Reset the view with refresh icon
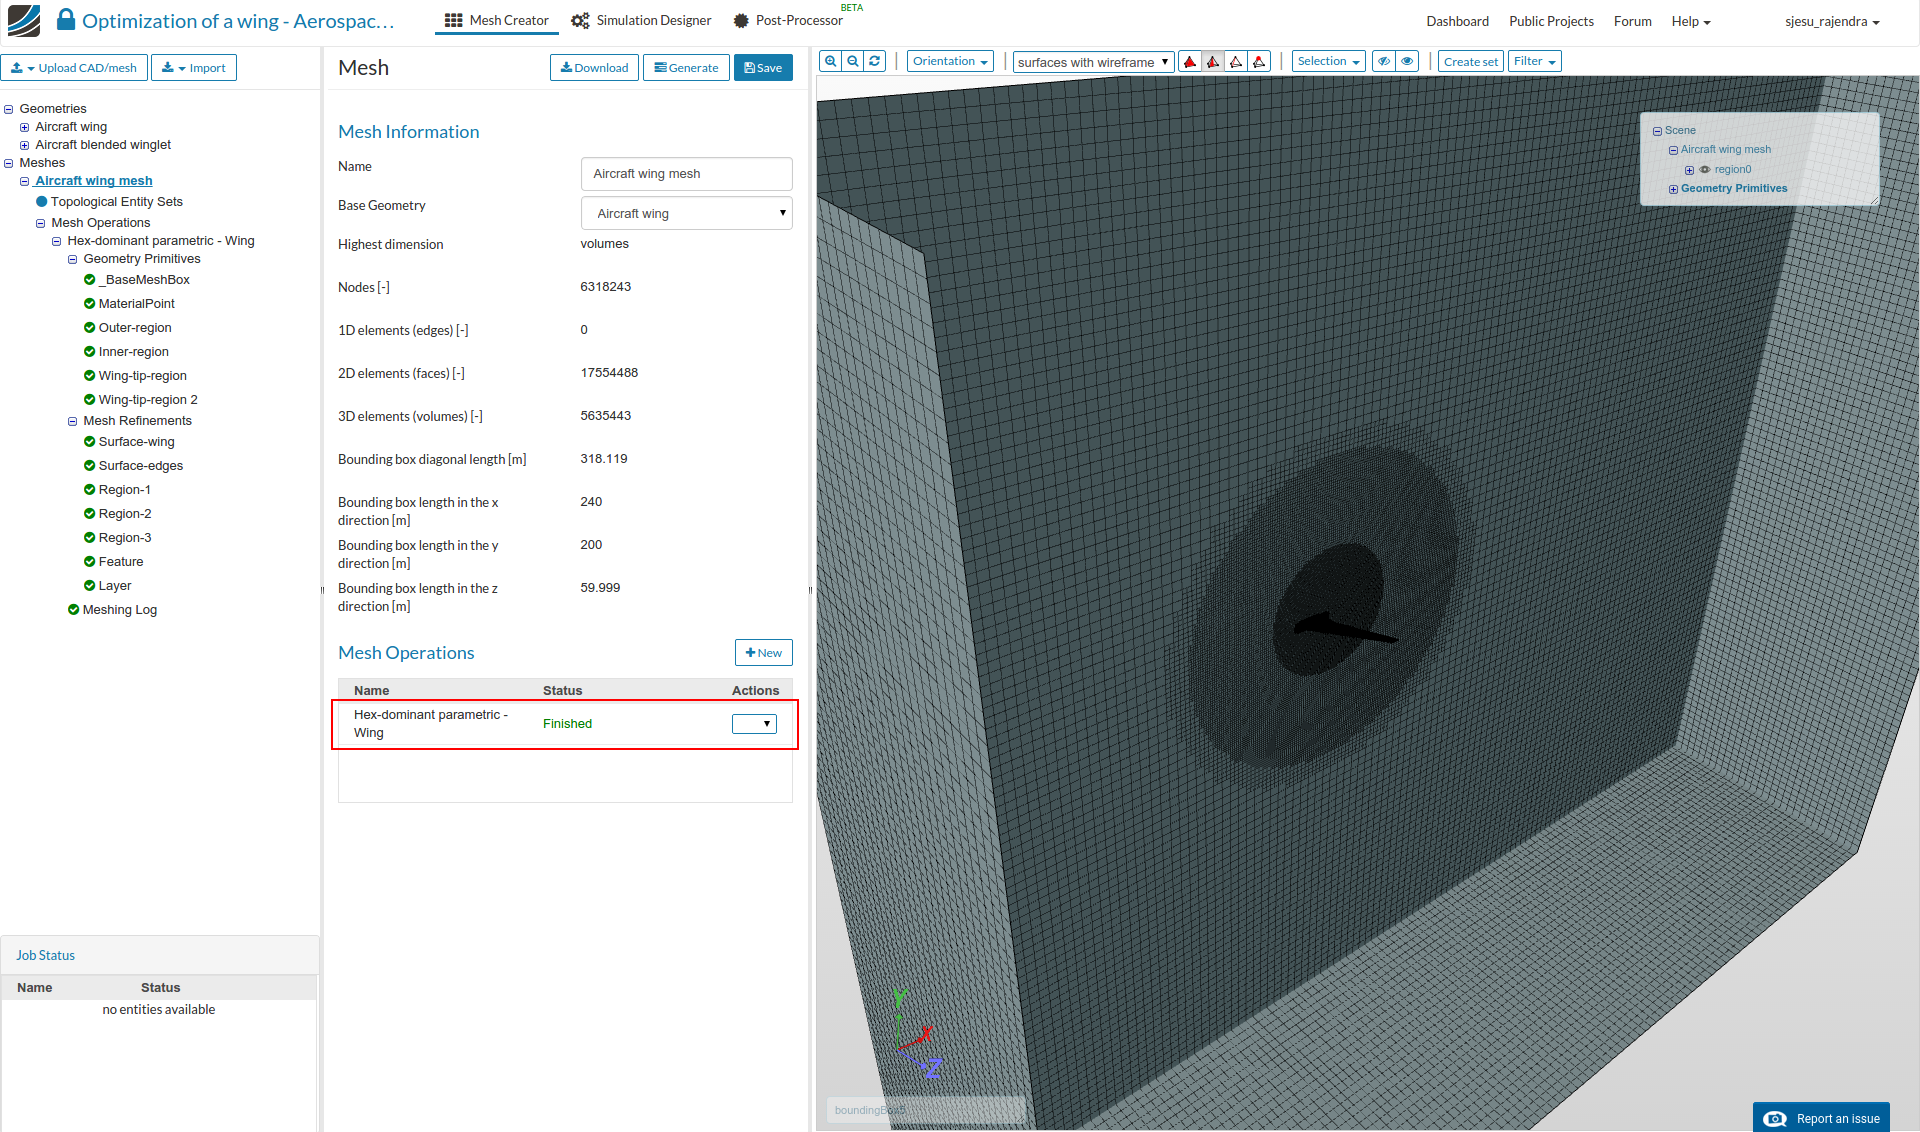Screen dimensions: 1920x1132 [875, 62]
